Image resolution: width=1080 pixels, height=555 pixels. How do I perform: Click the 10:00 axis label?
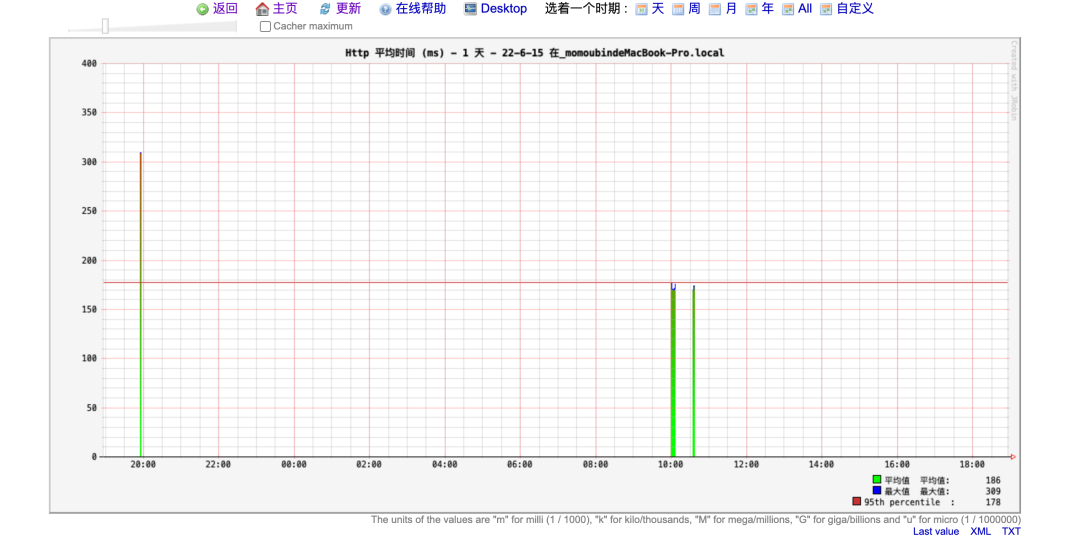coord(670,465)
